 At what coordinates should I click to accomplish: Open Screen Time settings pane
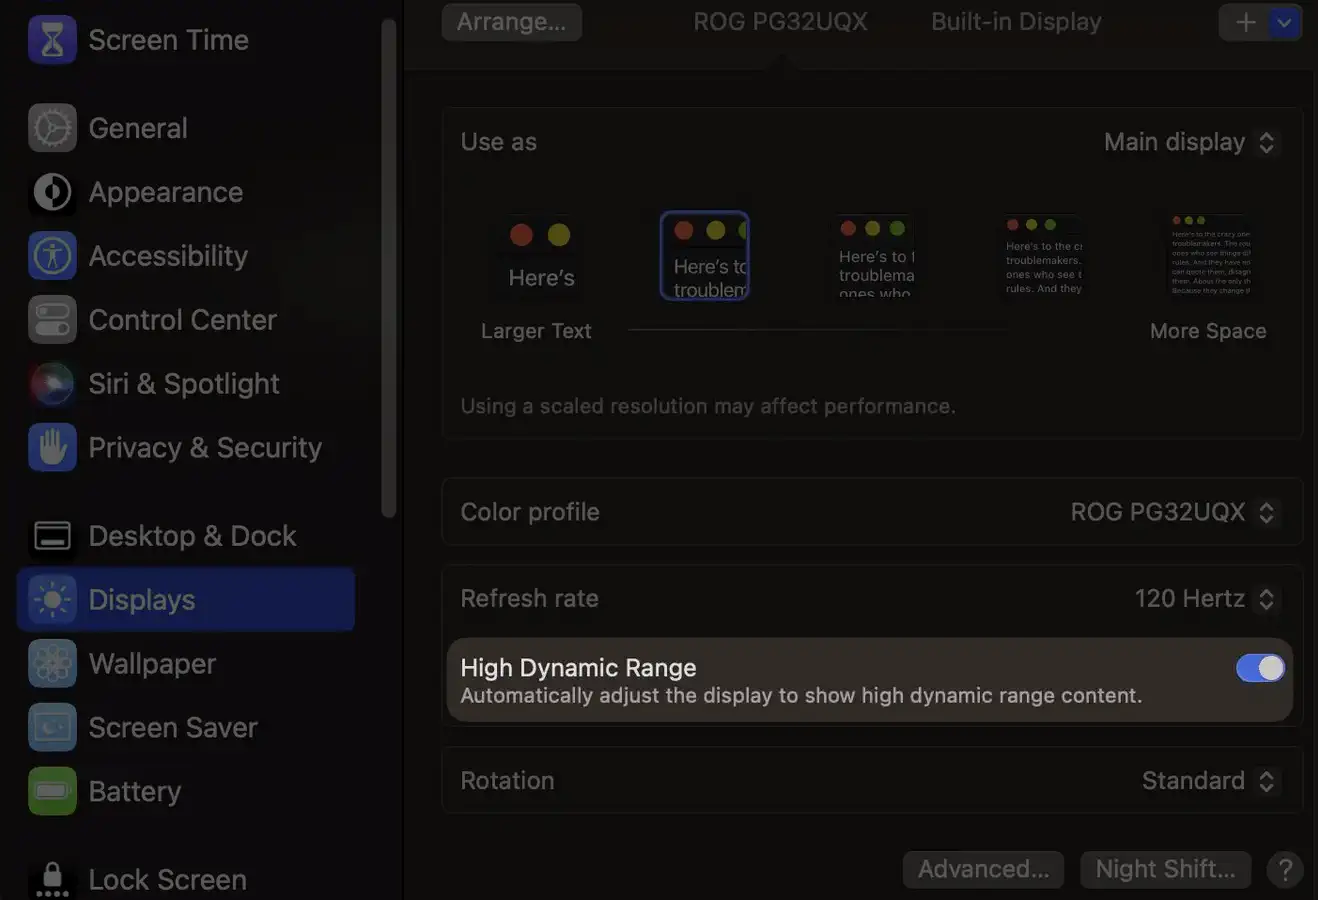click(x=186, y=40)
